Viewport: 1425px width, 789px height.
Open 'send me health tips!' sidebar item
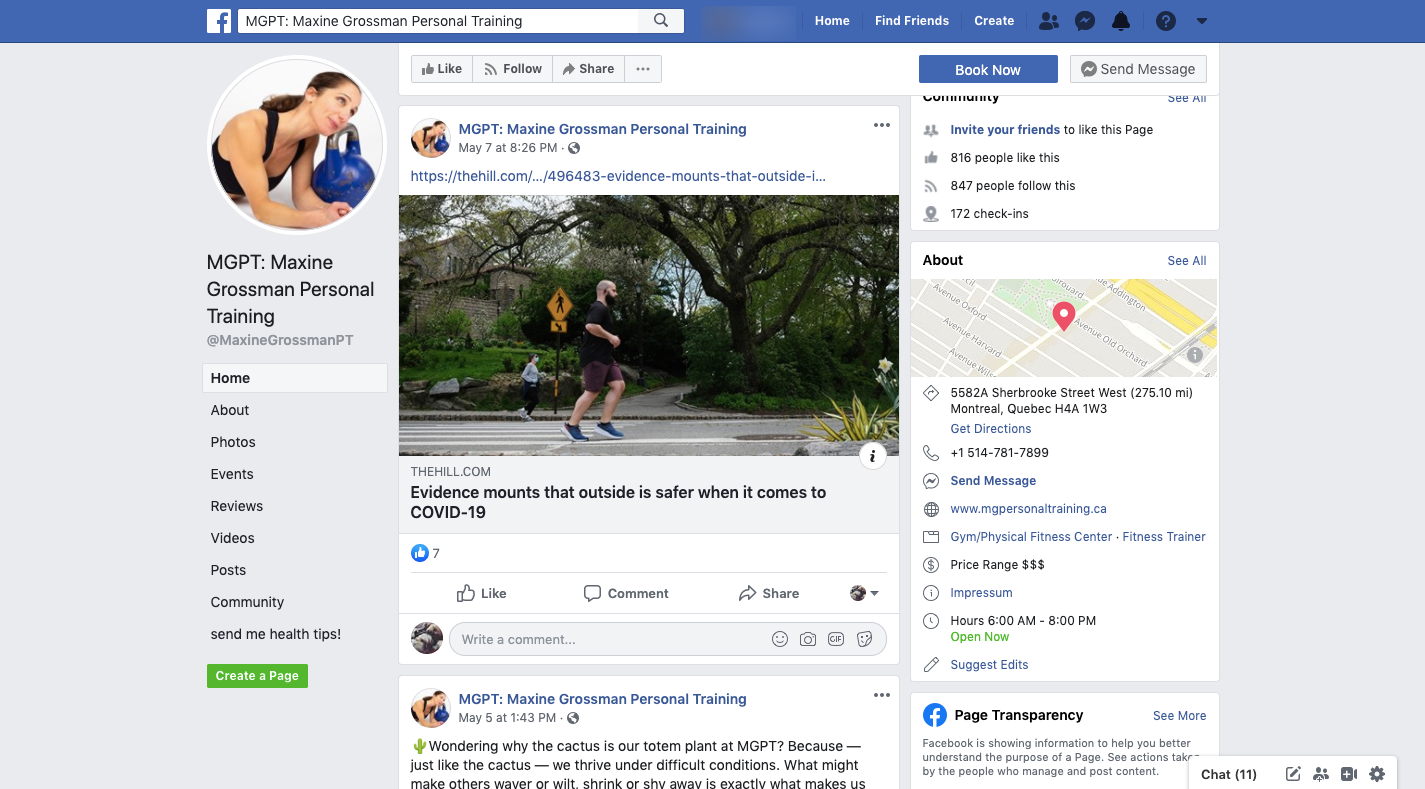point(276,634)
